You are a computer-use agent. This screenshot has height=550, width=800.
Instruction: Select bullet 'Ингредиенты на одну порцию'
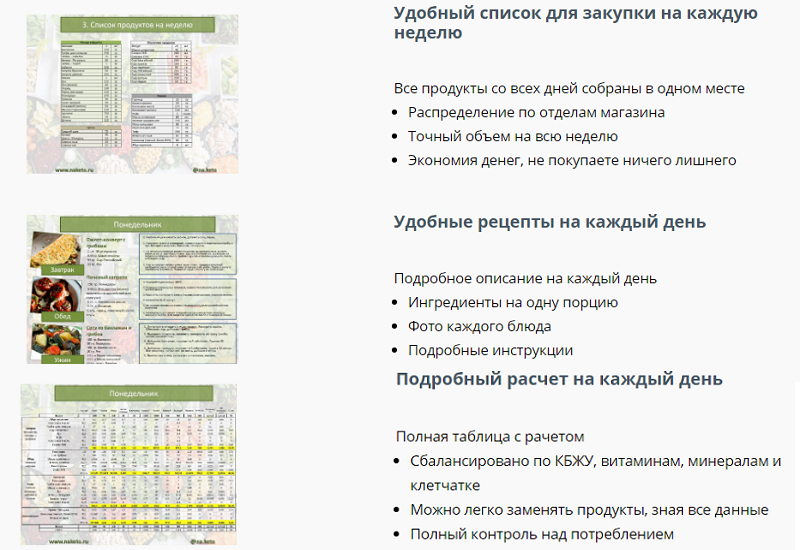pos(512,302)
